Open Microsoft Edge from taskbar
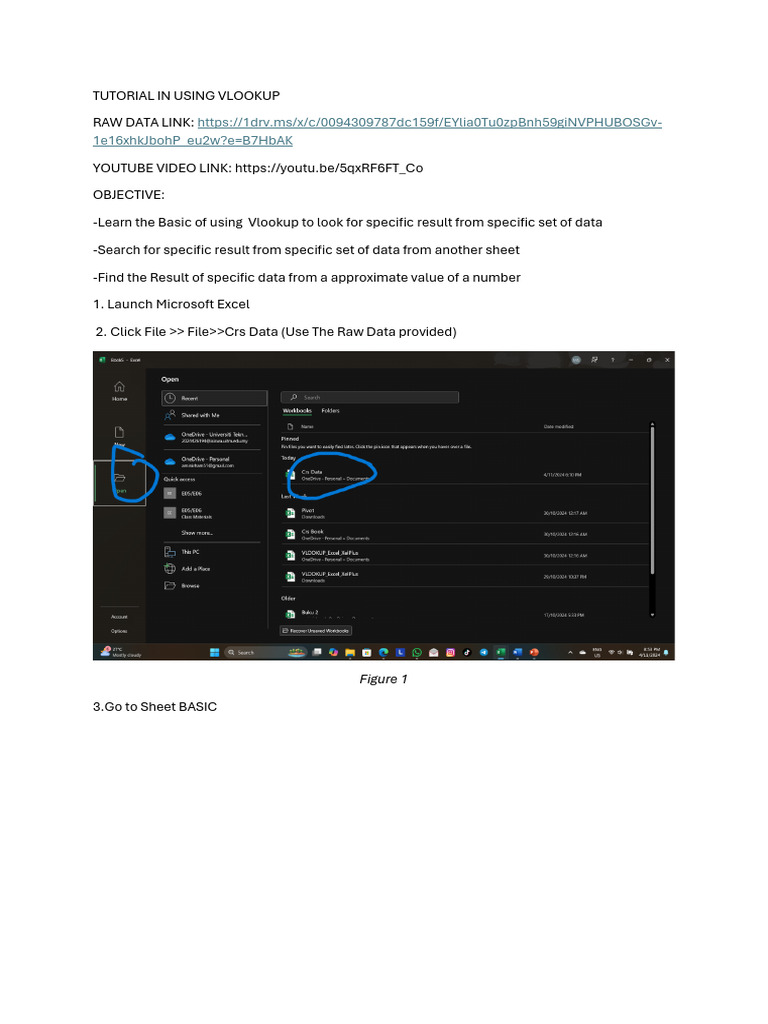Image resolution: width=768 pixels, height=1024 pixels. point(383,652)
